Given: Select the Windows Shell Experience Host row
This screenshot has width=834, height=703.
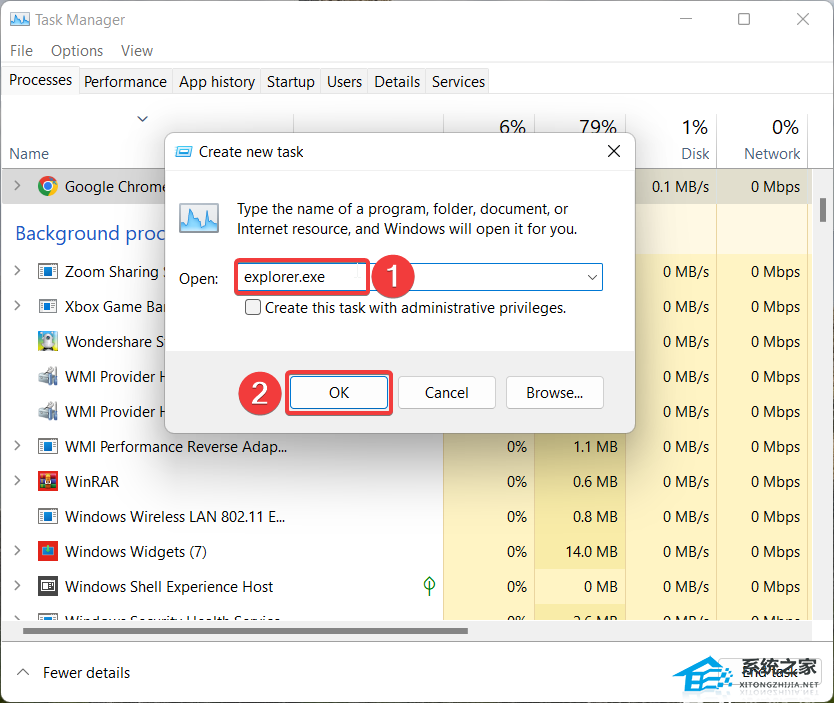Looking at the screenshot, I should [x=404, y=587].
